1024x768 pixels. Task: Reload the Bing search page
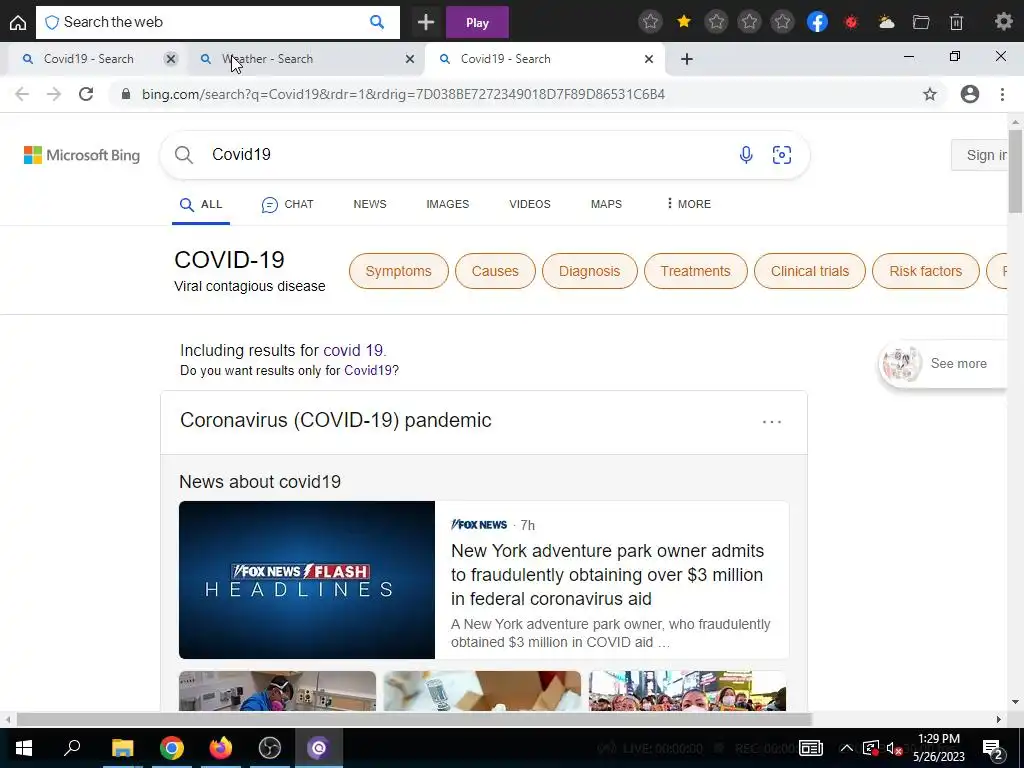[x=86, y=94]
